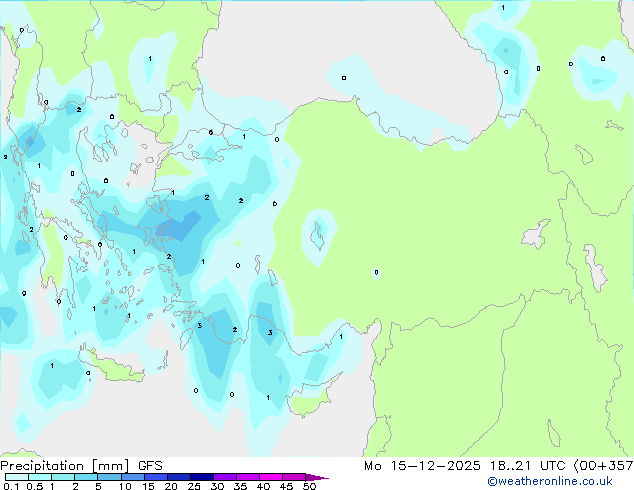Open the weatheronline.co.uk link
634x490 pixels.
click(550, 481)
